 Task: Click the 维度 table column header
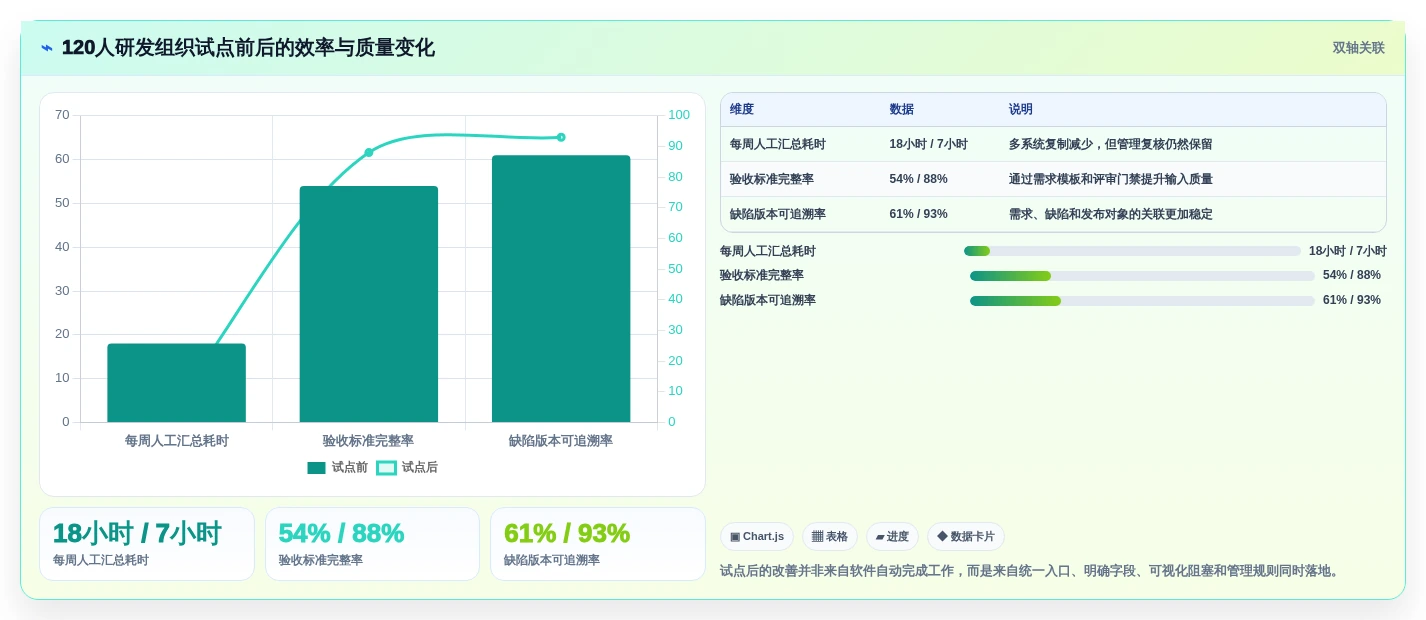tap(742, 110)
